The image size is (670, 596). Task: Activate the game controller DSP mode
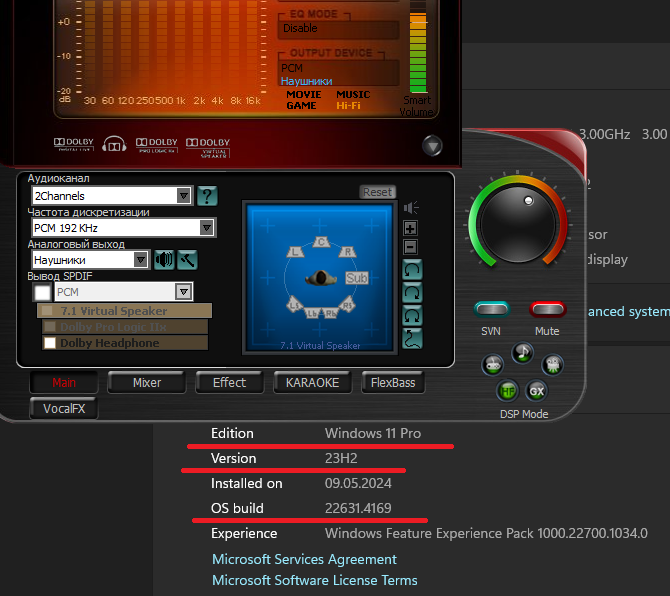[x=493, y=365]
